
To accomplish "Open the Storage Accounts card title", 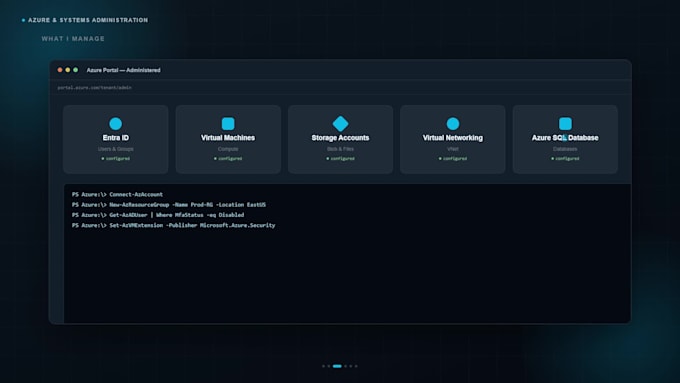I will 340,138.
